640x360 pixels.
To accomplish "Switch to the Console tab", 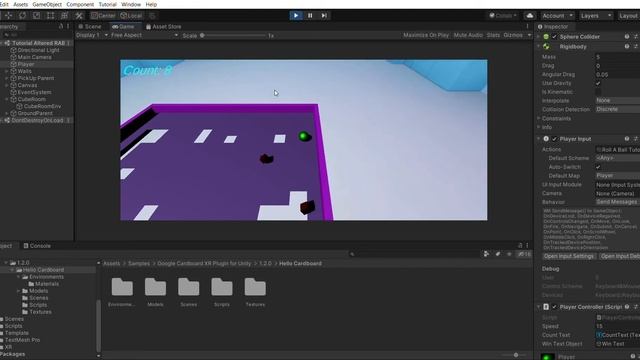I will tap(37, 246).
